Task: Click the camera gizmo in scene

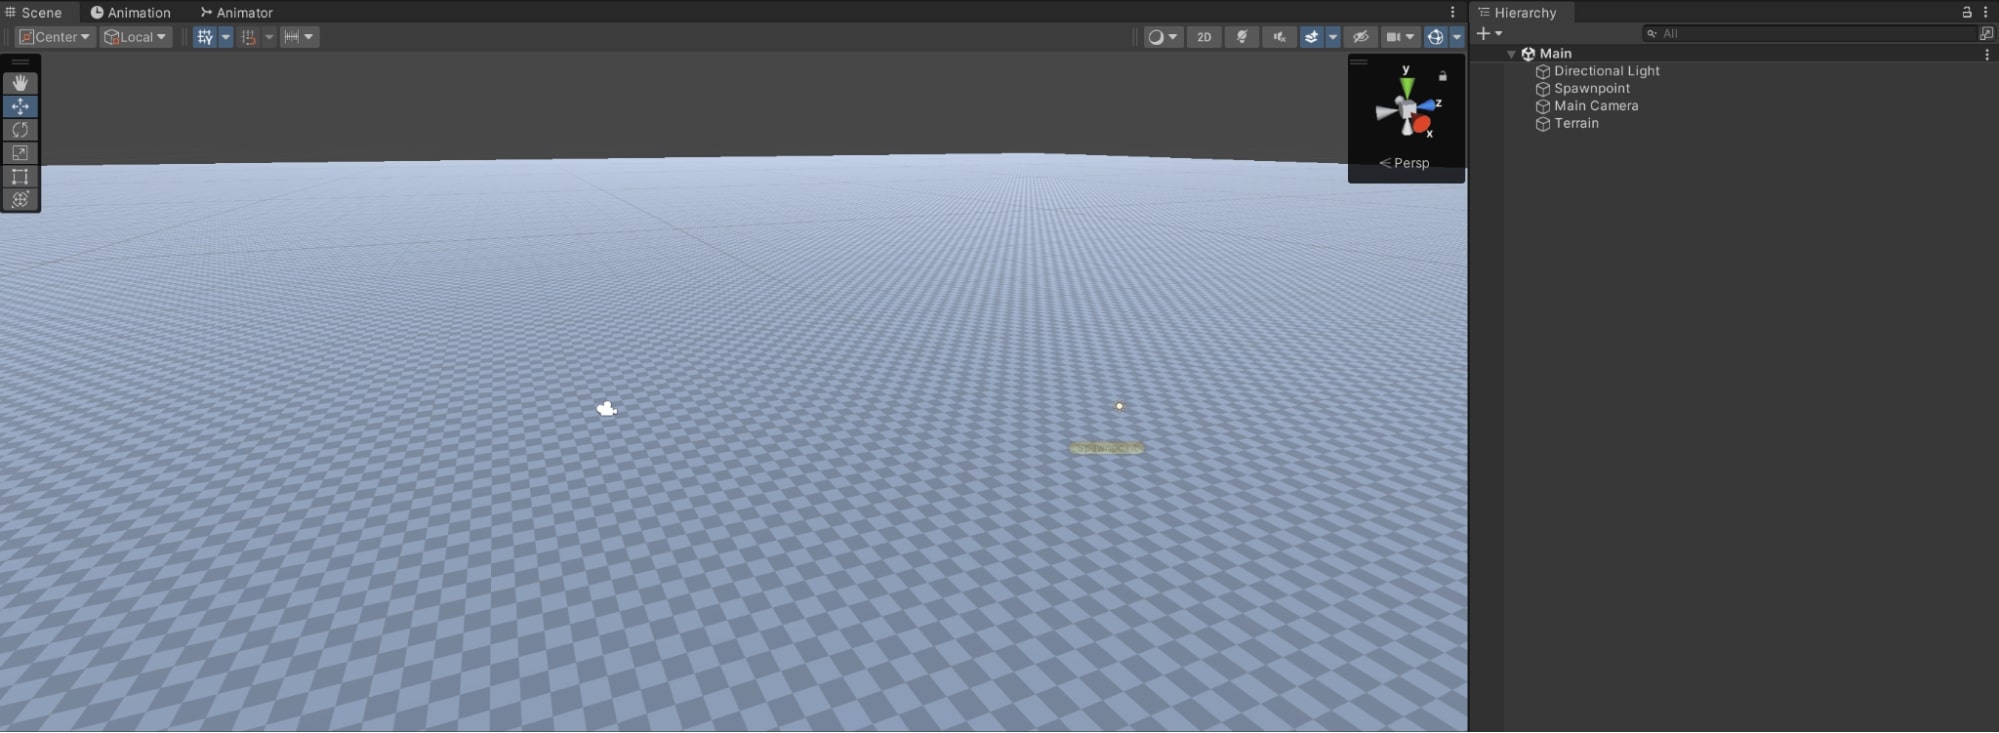Action: point(607,408)
